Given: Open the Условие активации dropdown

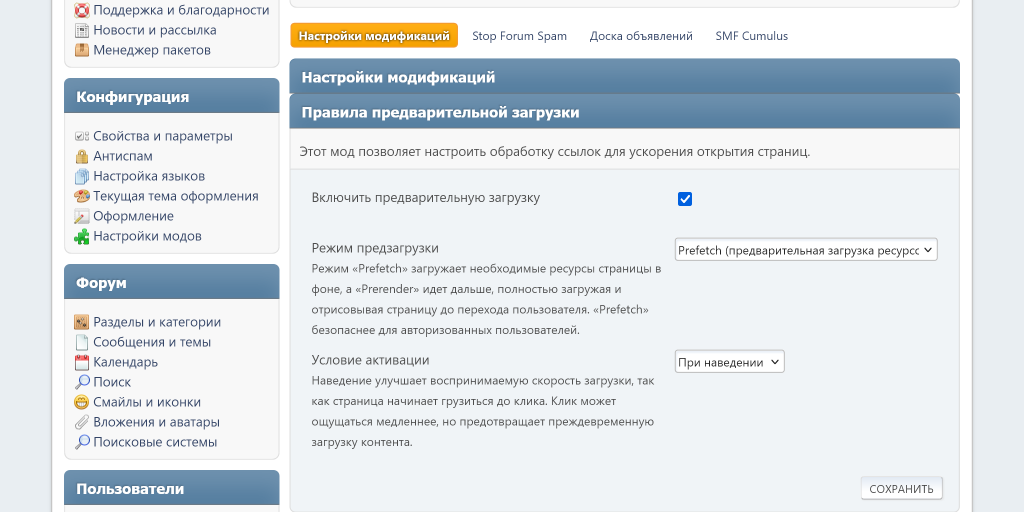Looking at the screenshot, I should pyautogui.click(x=729, y=362).
